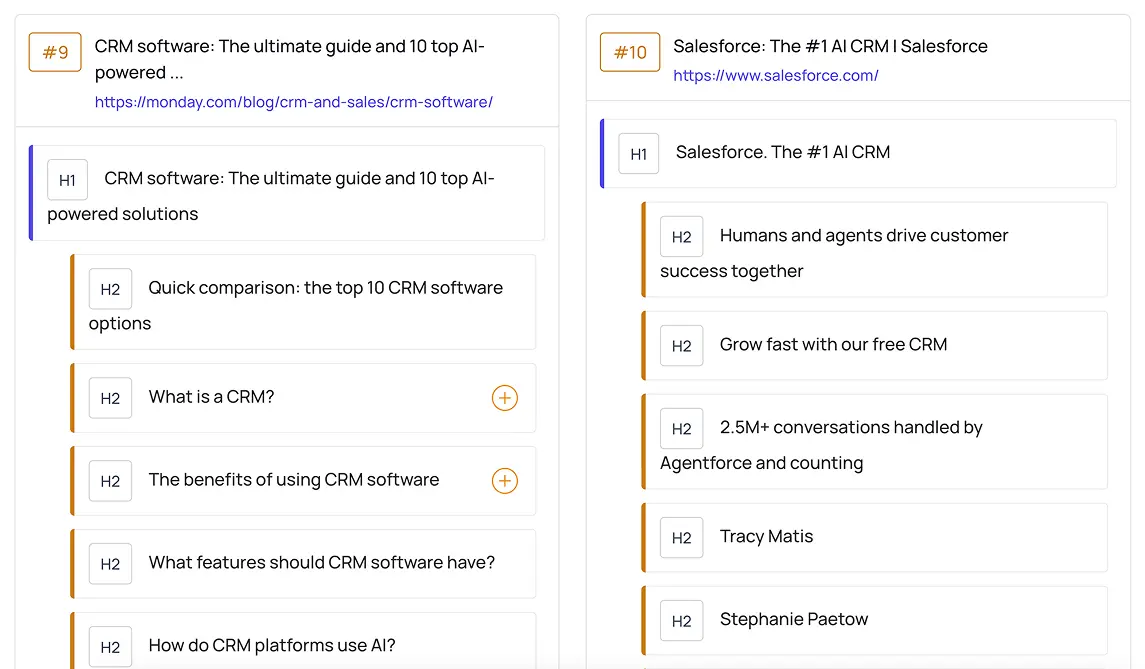Click the H1 tag of the monday.com heading

[67, 180]
